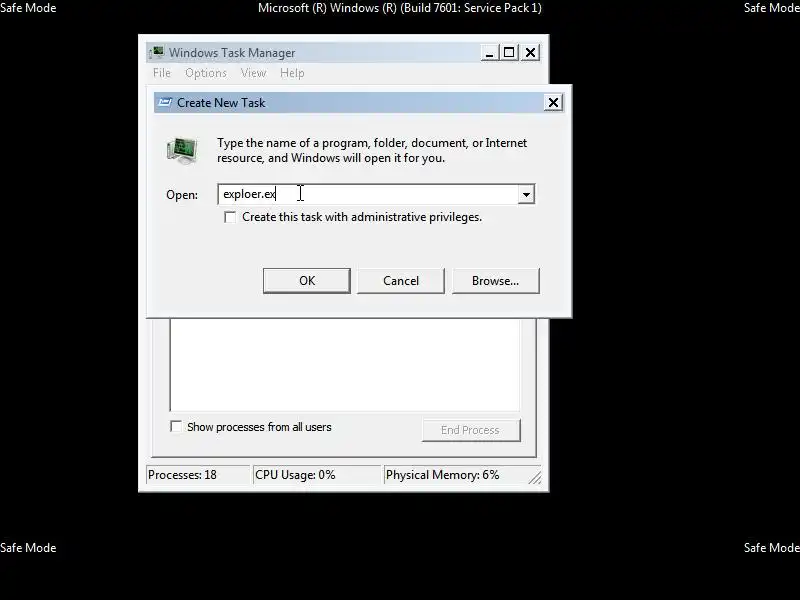This screenshot has height=600, width=800.
Task: Open the View menu in Task Manager
Action: coord(254,73)
